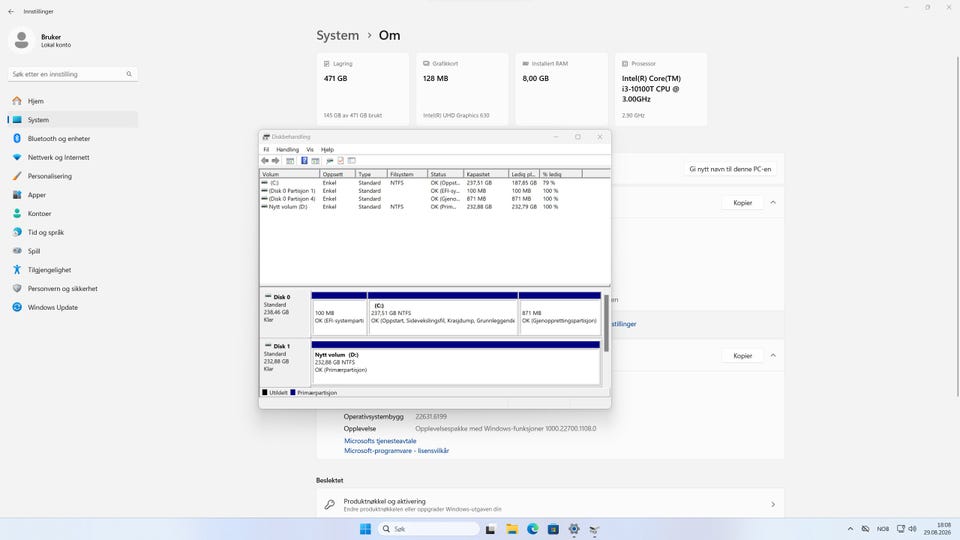960x540 pixels.
Task: Open Nettverk og Internett settings
Action: click(x=72, y=157)
